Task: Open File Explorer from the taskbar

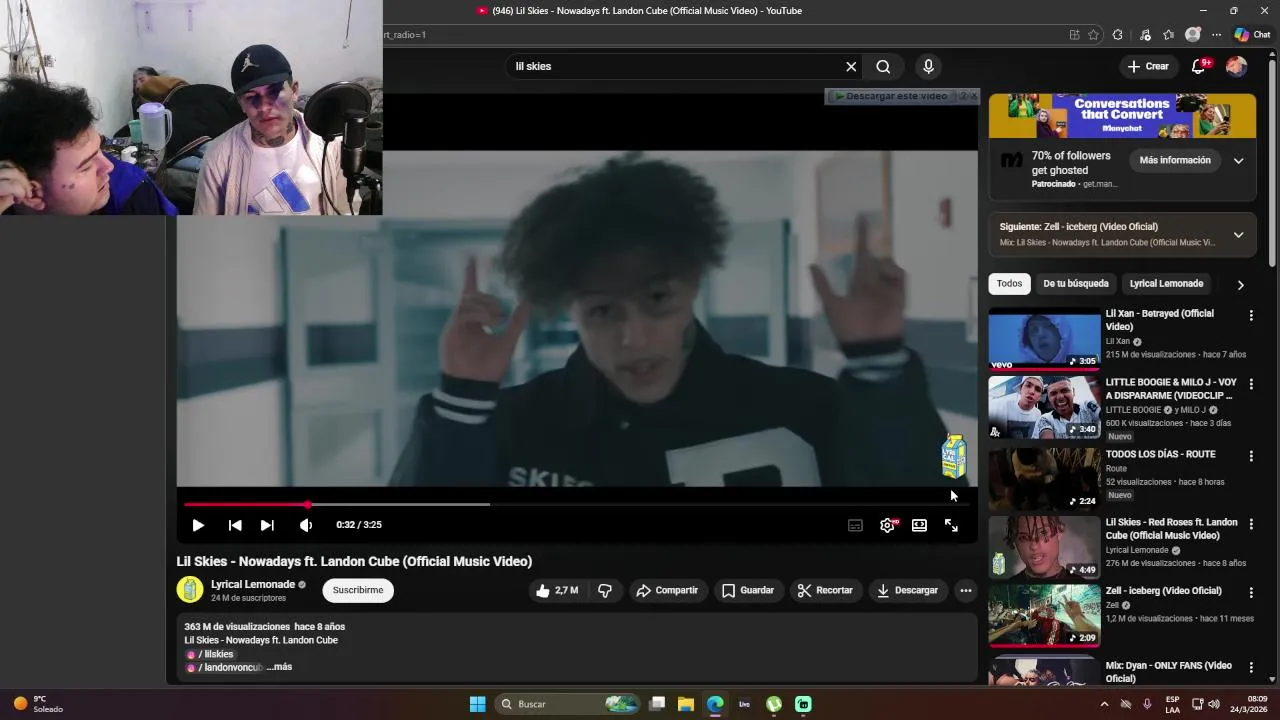Action: [686, 704]
